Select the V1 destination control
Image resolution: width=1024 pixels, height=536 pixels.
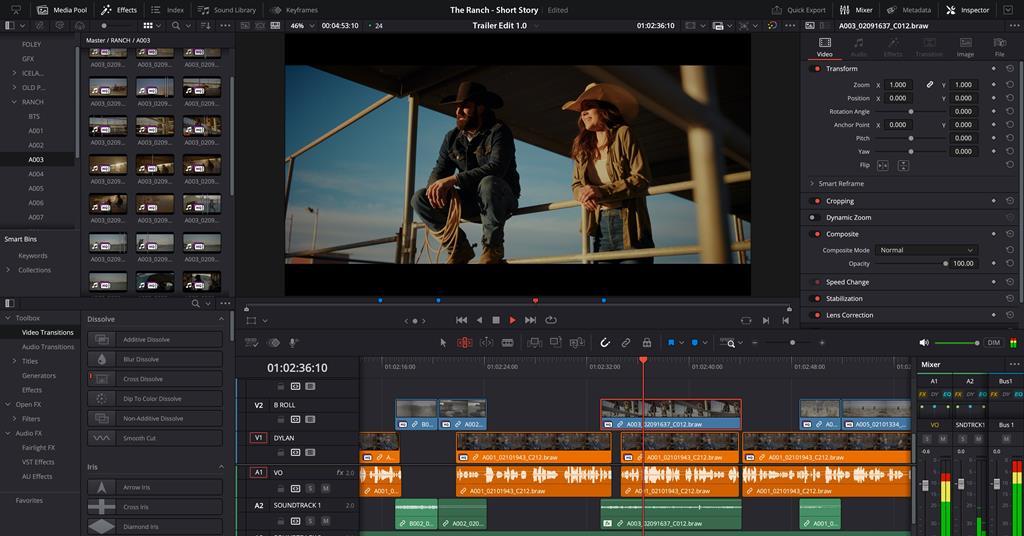pos(258,438)
